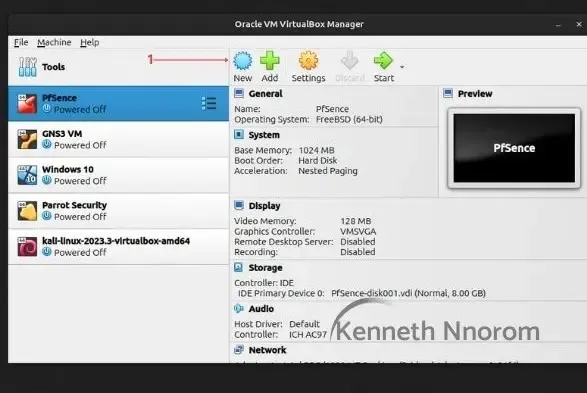Open the Storage section header

click(265, 268)
